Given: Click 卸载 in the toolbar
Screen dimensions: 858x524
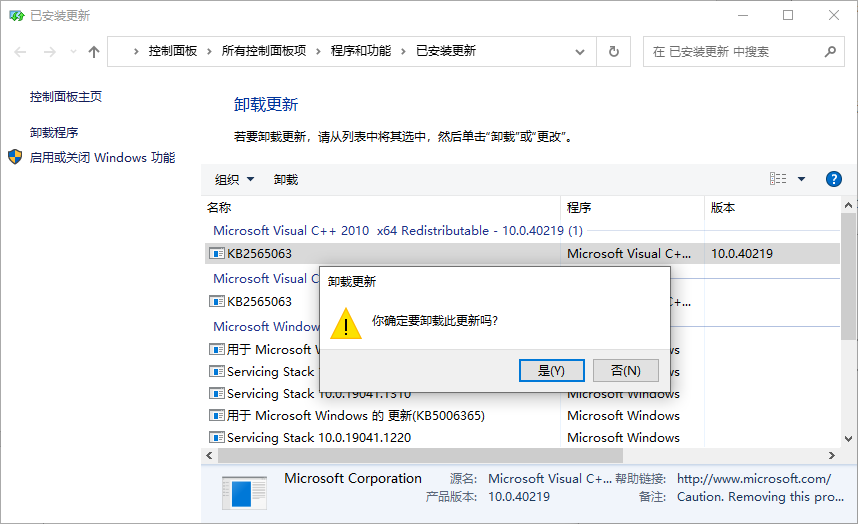Looking at the screenshot, I should pyautogui.click(x=286, y=179).
